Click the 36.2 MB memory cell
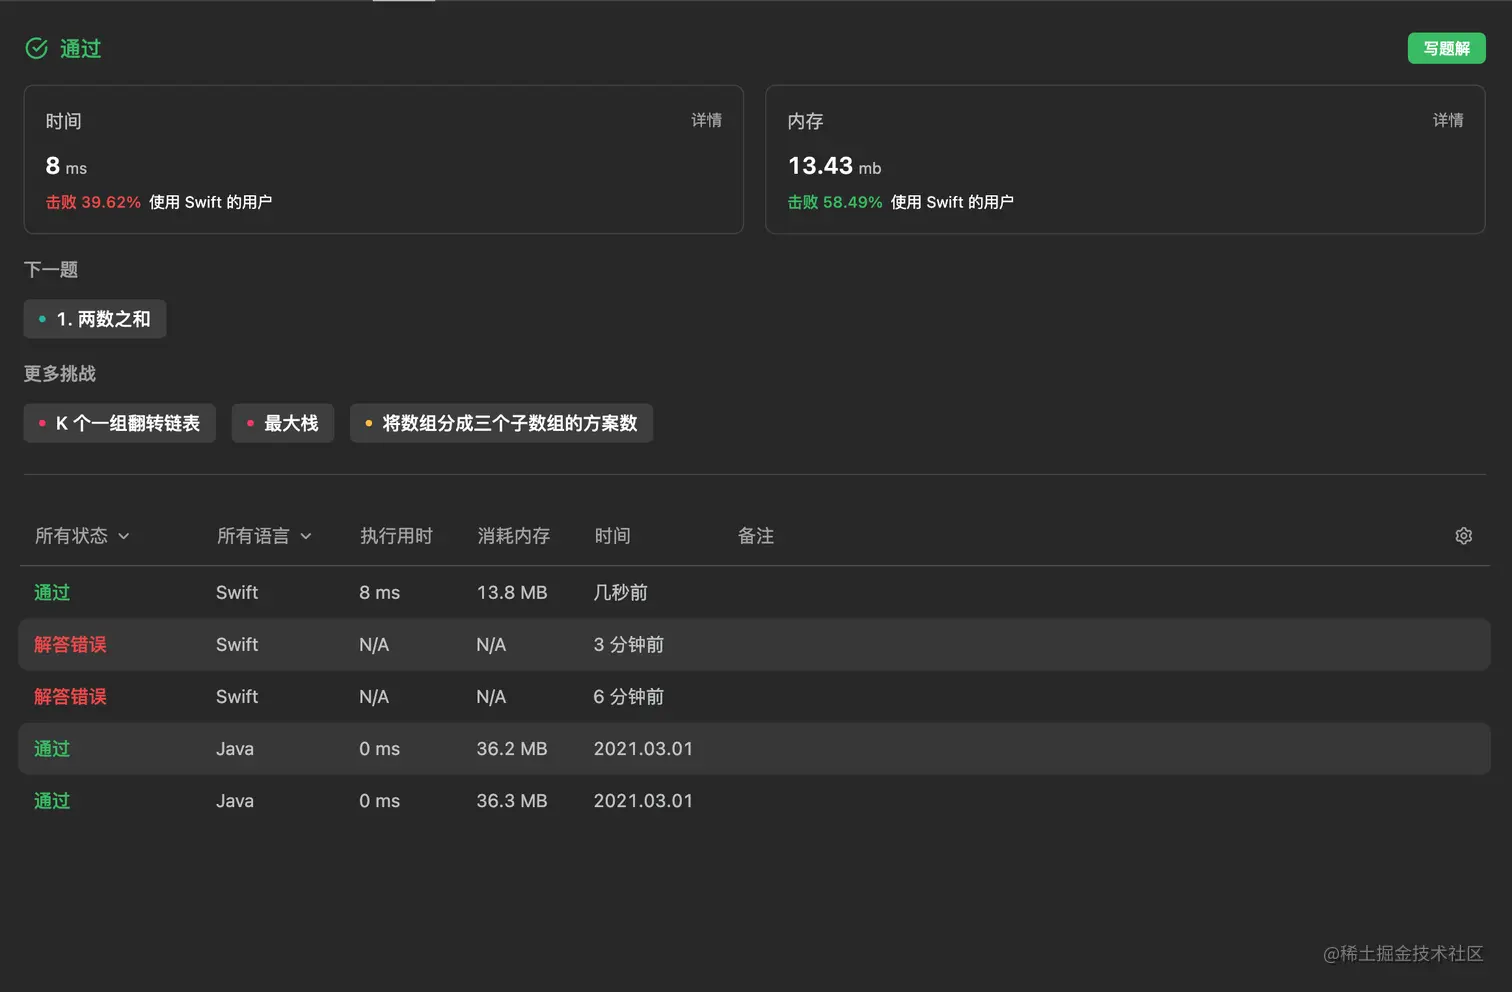Viewport: 1512px width, 992px height. click(x=512, y=748)
